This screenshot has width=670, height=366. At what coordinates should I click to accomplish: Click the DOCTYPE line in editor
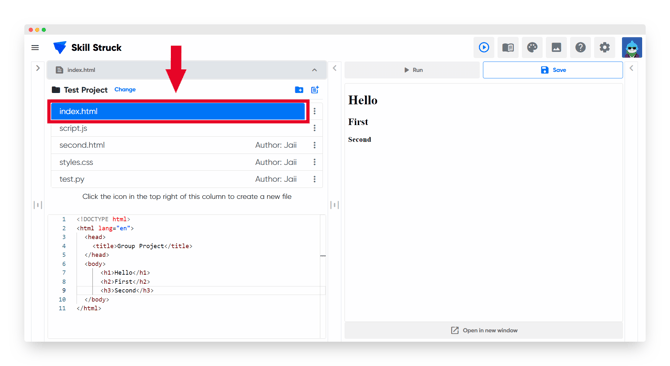click(x=103, y=219)
